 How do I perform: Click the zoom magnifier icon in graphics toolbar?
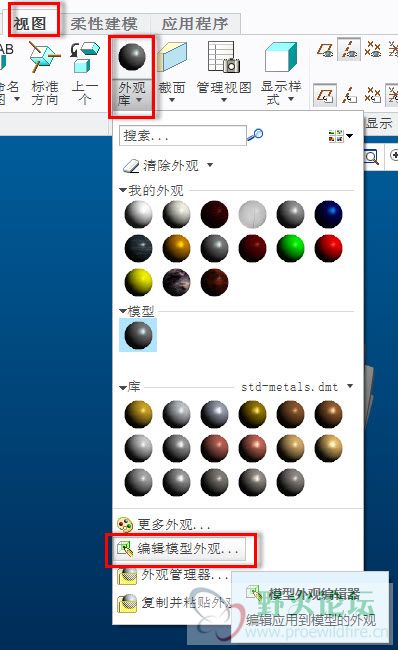(x=371, y=157)
